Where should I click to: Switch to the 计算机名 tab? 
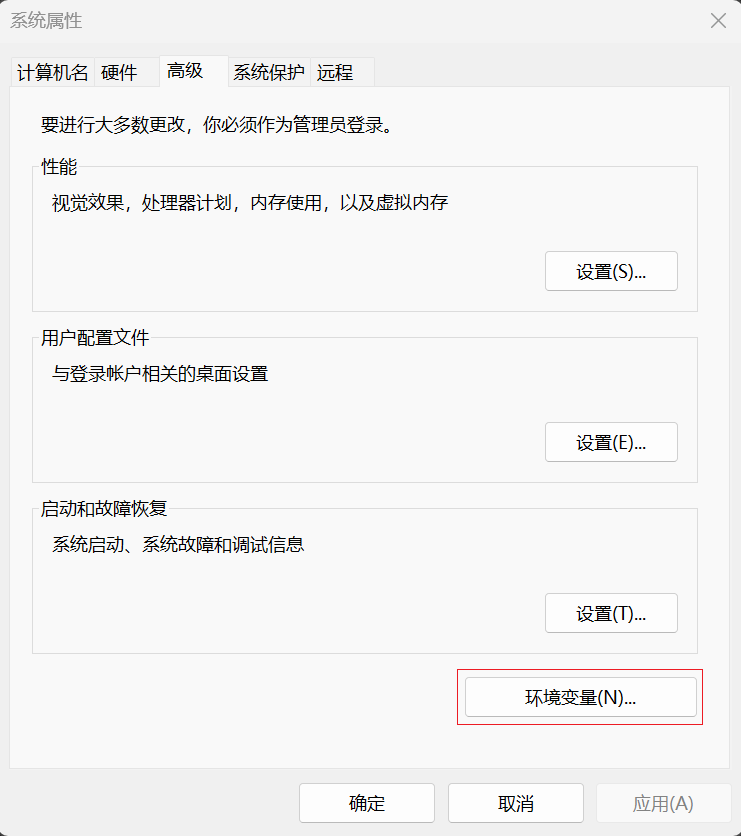(x=51, y=71)
